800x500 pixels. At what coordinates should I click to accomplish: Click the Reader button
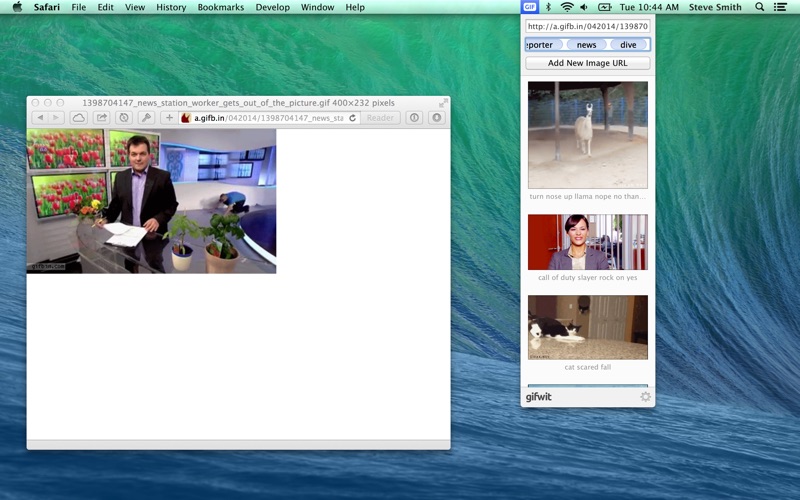tap(380, 118)
